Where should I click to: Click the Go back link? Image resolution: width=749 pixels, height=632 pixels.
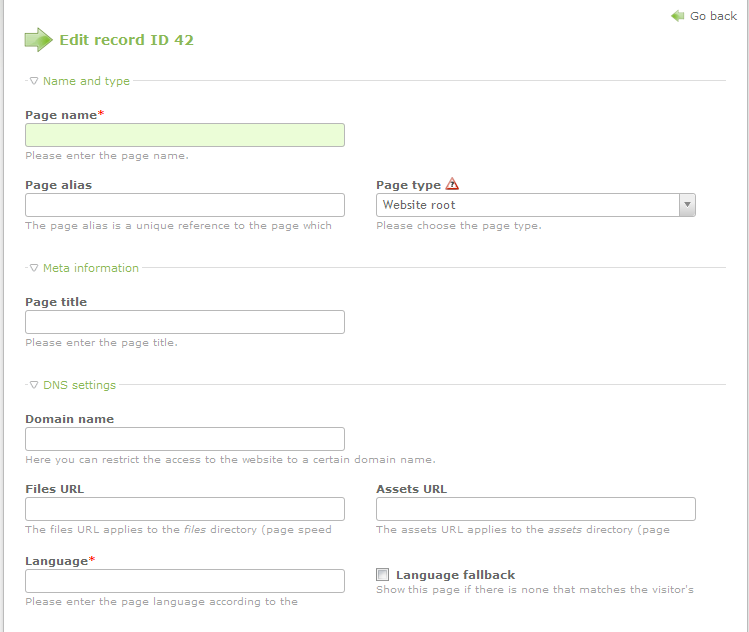[x=713, y=16]
